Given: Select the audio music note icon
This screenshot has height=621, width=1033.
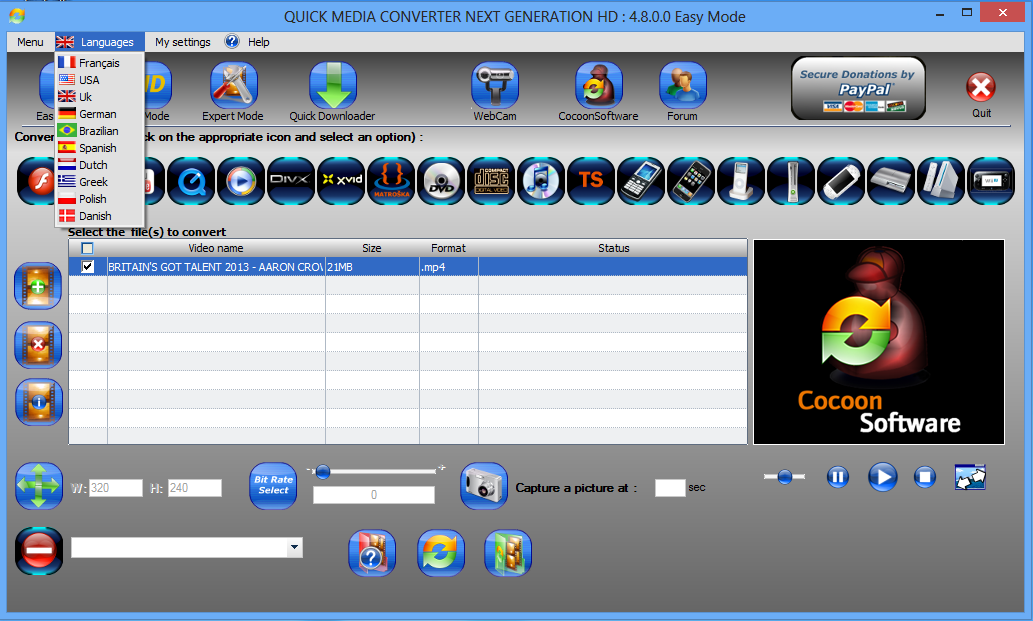Looking at the screenshot, I should (x=542, y=180).
